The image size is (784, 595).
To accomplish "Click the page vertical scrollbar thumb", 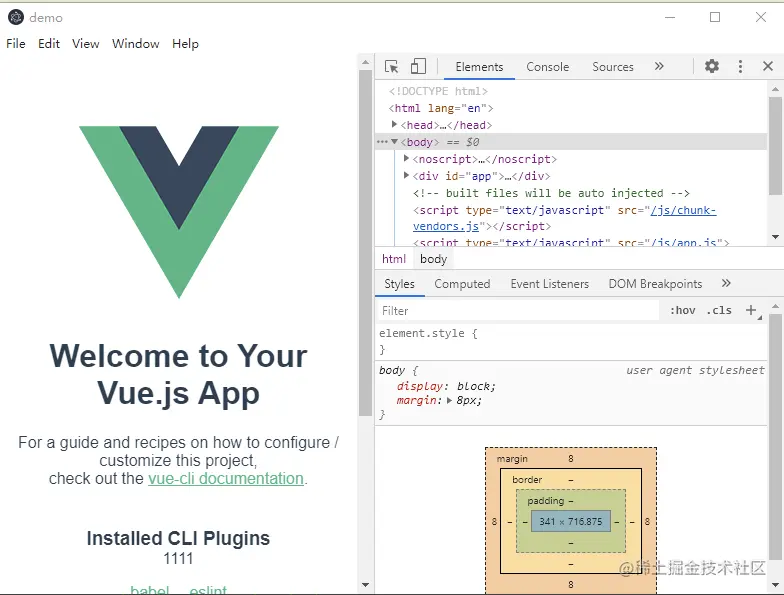I will (x=366, y=243).
